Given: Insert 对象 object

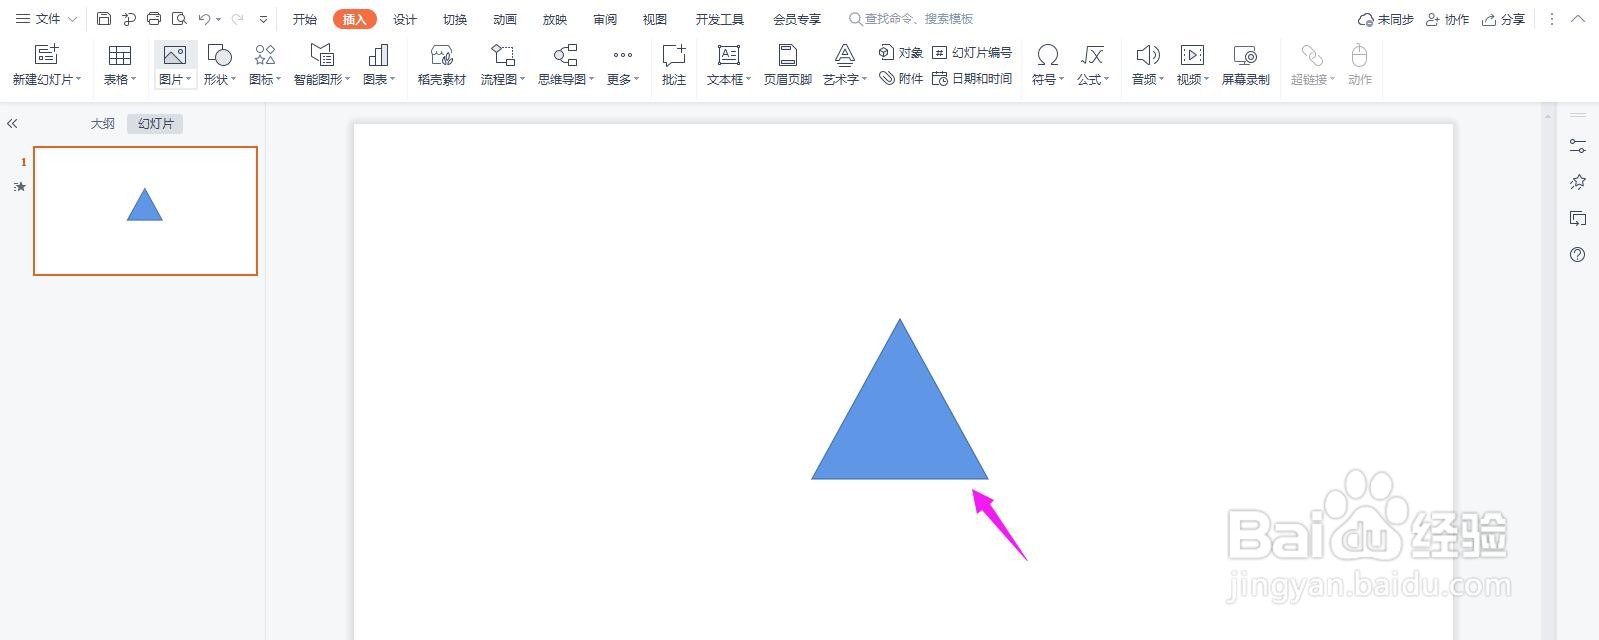Looking at the screenshot, I should (x=900, y=52).
